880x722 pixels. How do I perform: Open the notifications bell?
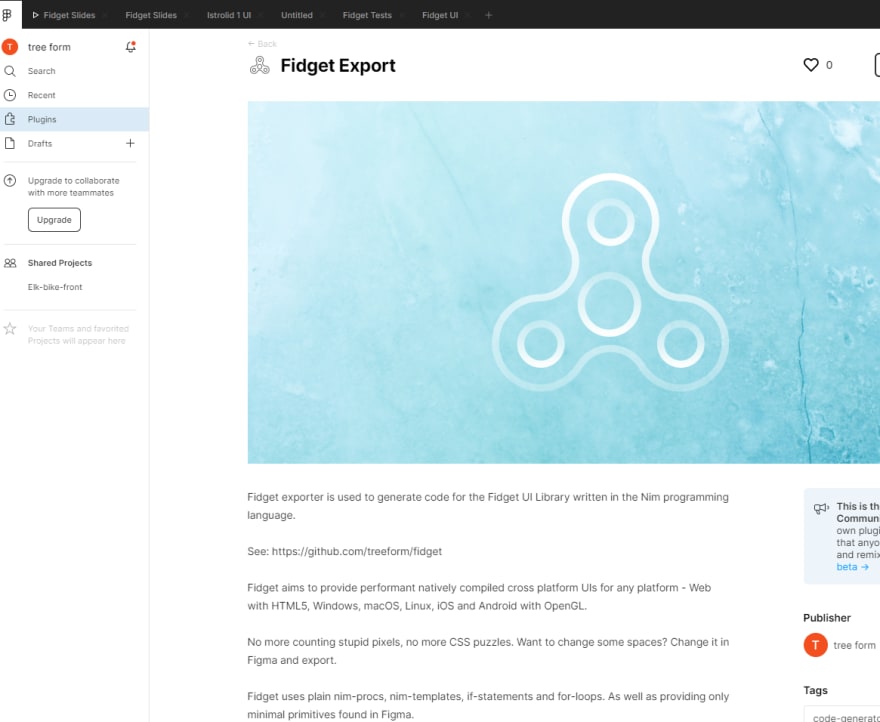[130, 47]
